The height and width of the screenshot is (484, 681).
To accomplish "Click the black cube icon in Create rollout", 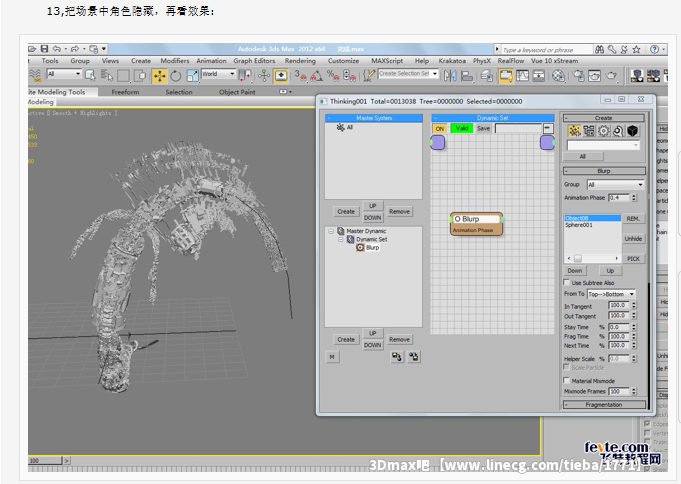I will 633,131.
